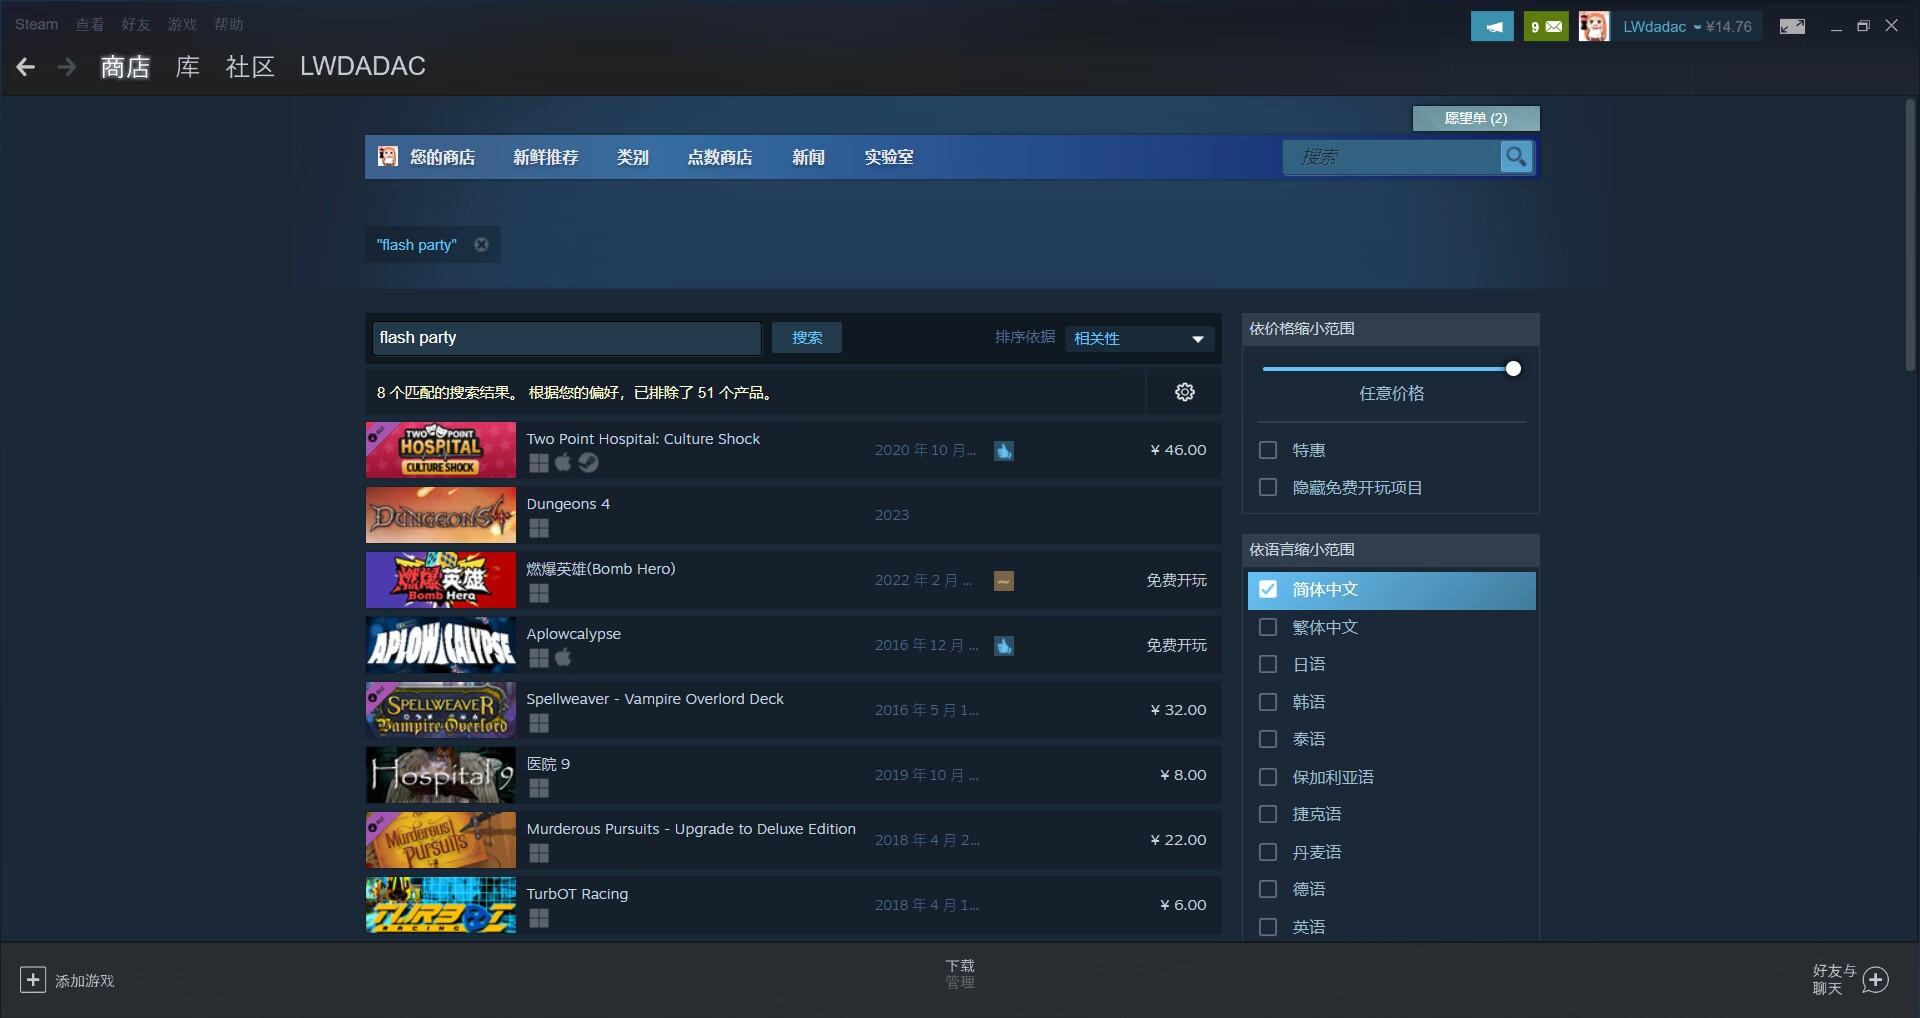Open announcements megaphone icon
This screenshot has height=1018, width=1920.
[x=1492, y=27]
